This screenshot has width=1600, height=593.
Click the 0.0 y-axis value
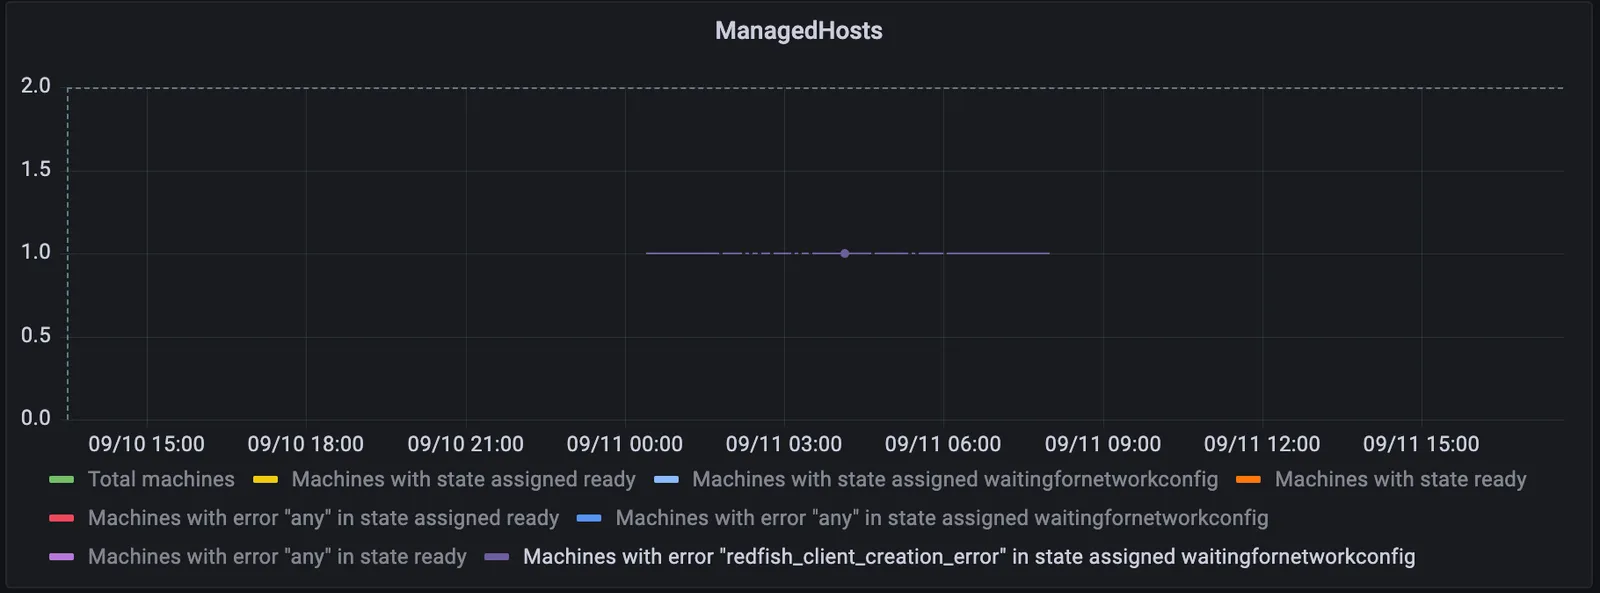[x=36, y=418]
